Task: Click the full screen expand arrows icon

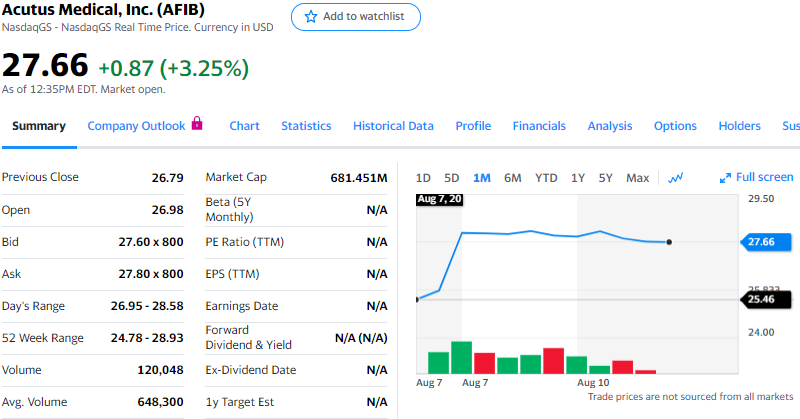Action: click(x=725, y=178)
